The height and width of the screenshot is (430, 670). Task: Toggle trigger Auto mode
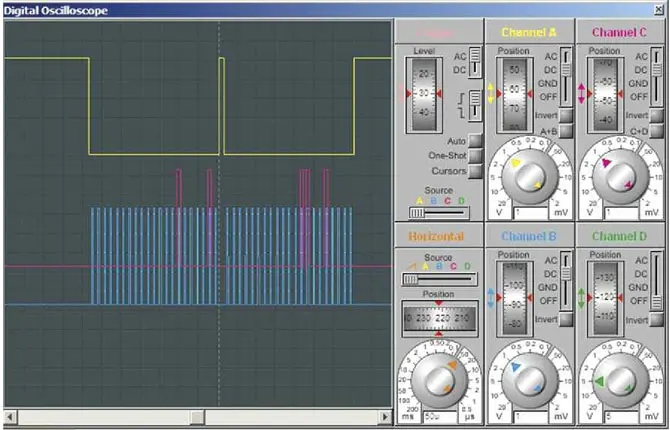pos(475,141)
